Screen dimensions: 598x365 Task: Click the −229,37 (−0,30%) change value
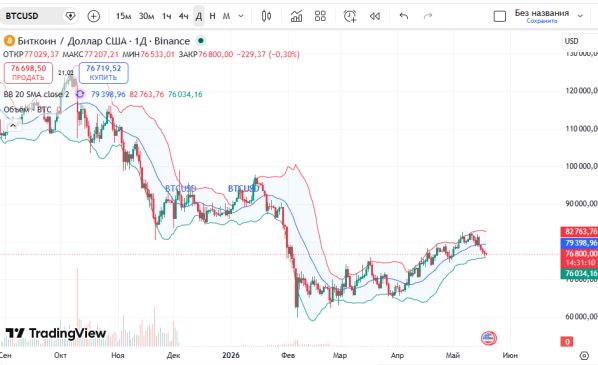pyautogui.click(x=268, y=55)
